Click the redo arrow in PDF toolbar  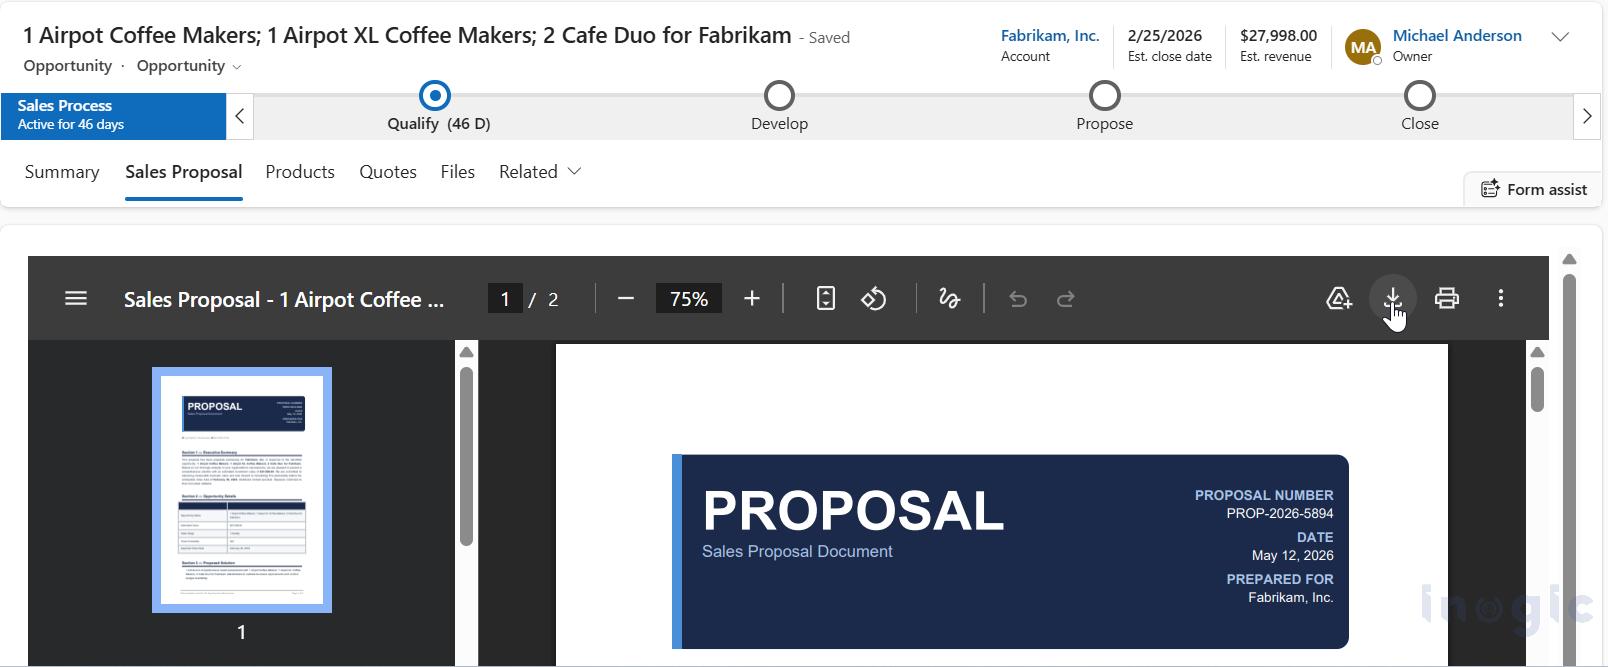click(x=1066, y=299)
